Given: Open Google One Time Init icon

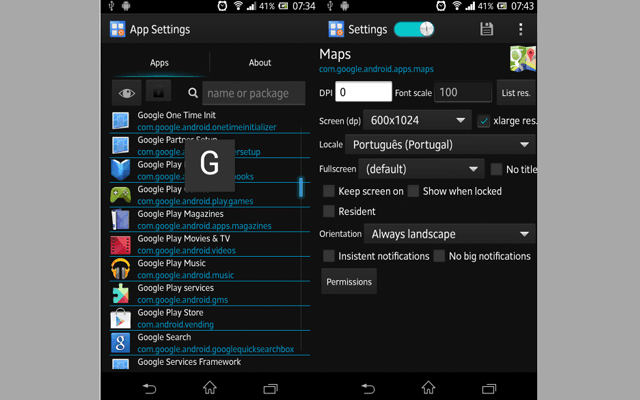Looking at the screenshot, I should tap(120, 121).
